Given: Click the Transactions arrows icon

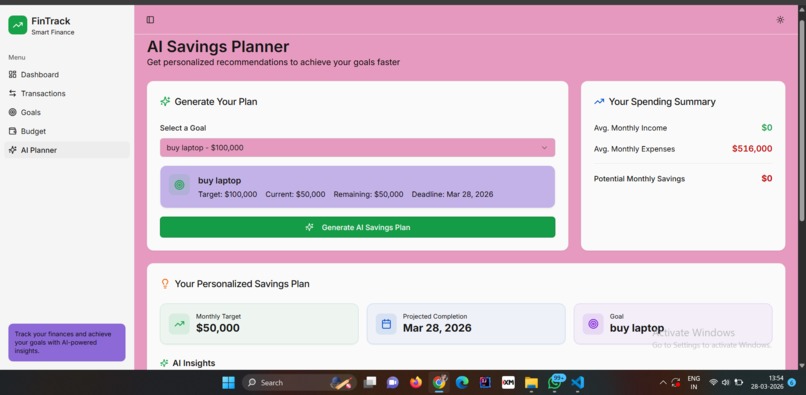Looking at the screenshot, I should click(x=13, y=94).
